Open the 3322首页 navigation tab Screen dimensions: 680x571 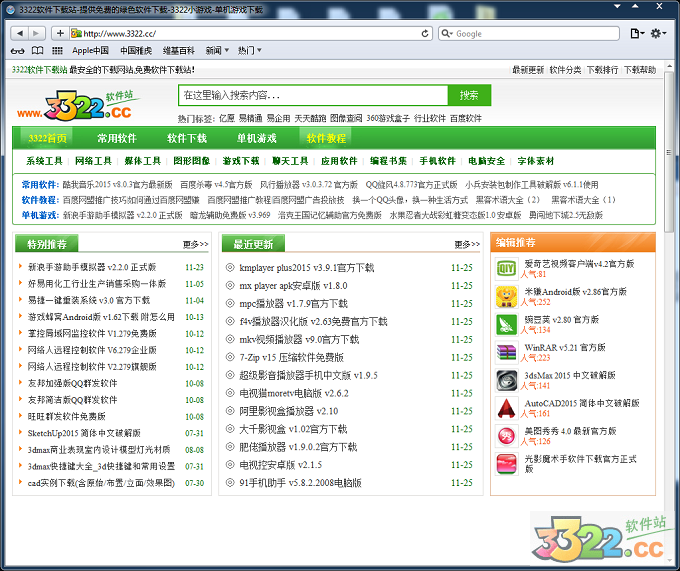point(47,138)
